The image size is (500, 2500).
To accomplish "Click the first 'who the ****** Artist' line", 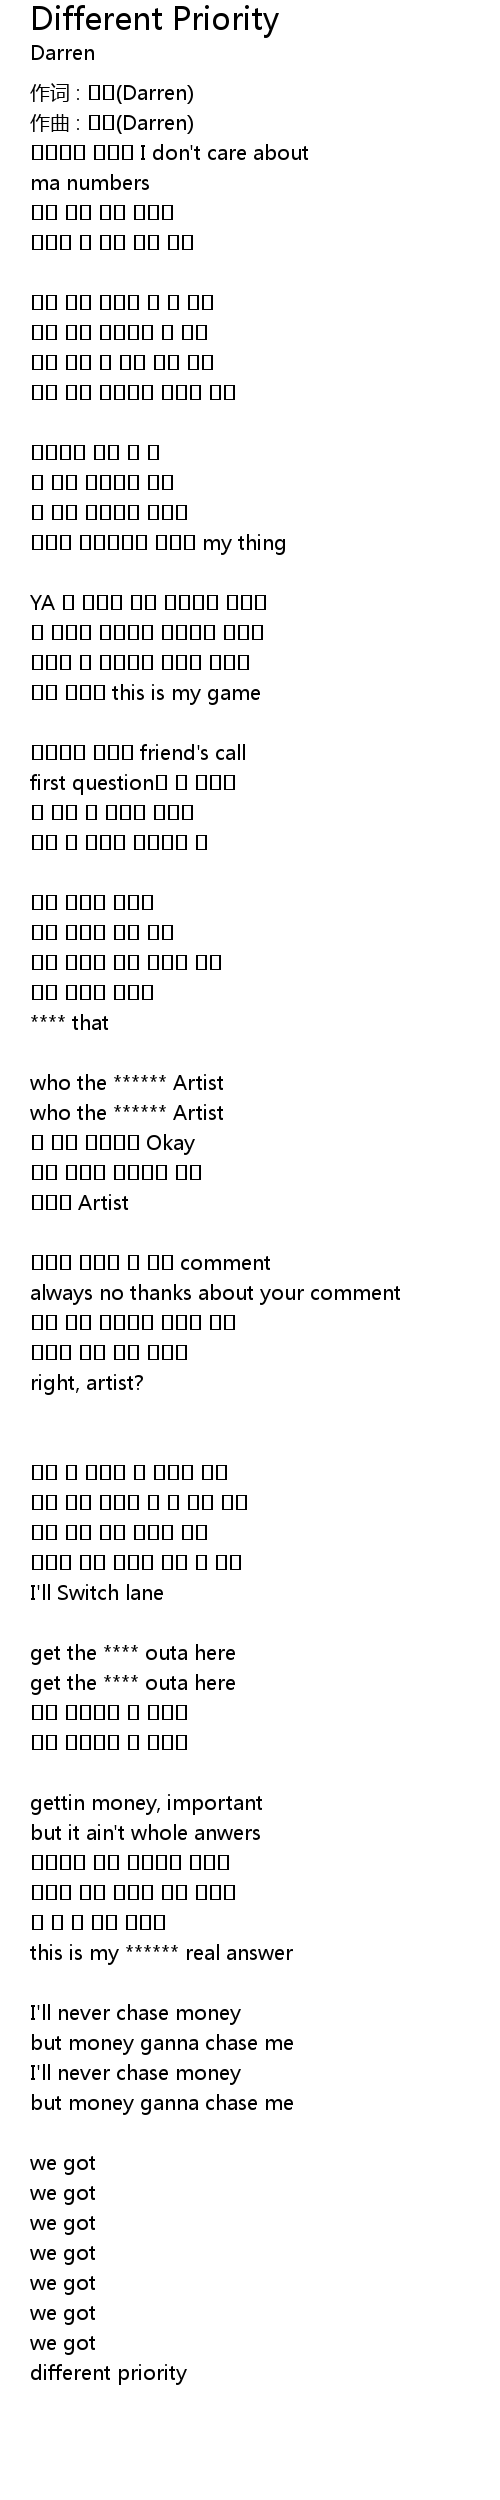I will (x=127, y=1083).
